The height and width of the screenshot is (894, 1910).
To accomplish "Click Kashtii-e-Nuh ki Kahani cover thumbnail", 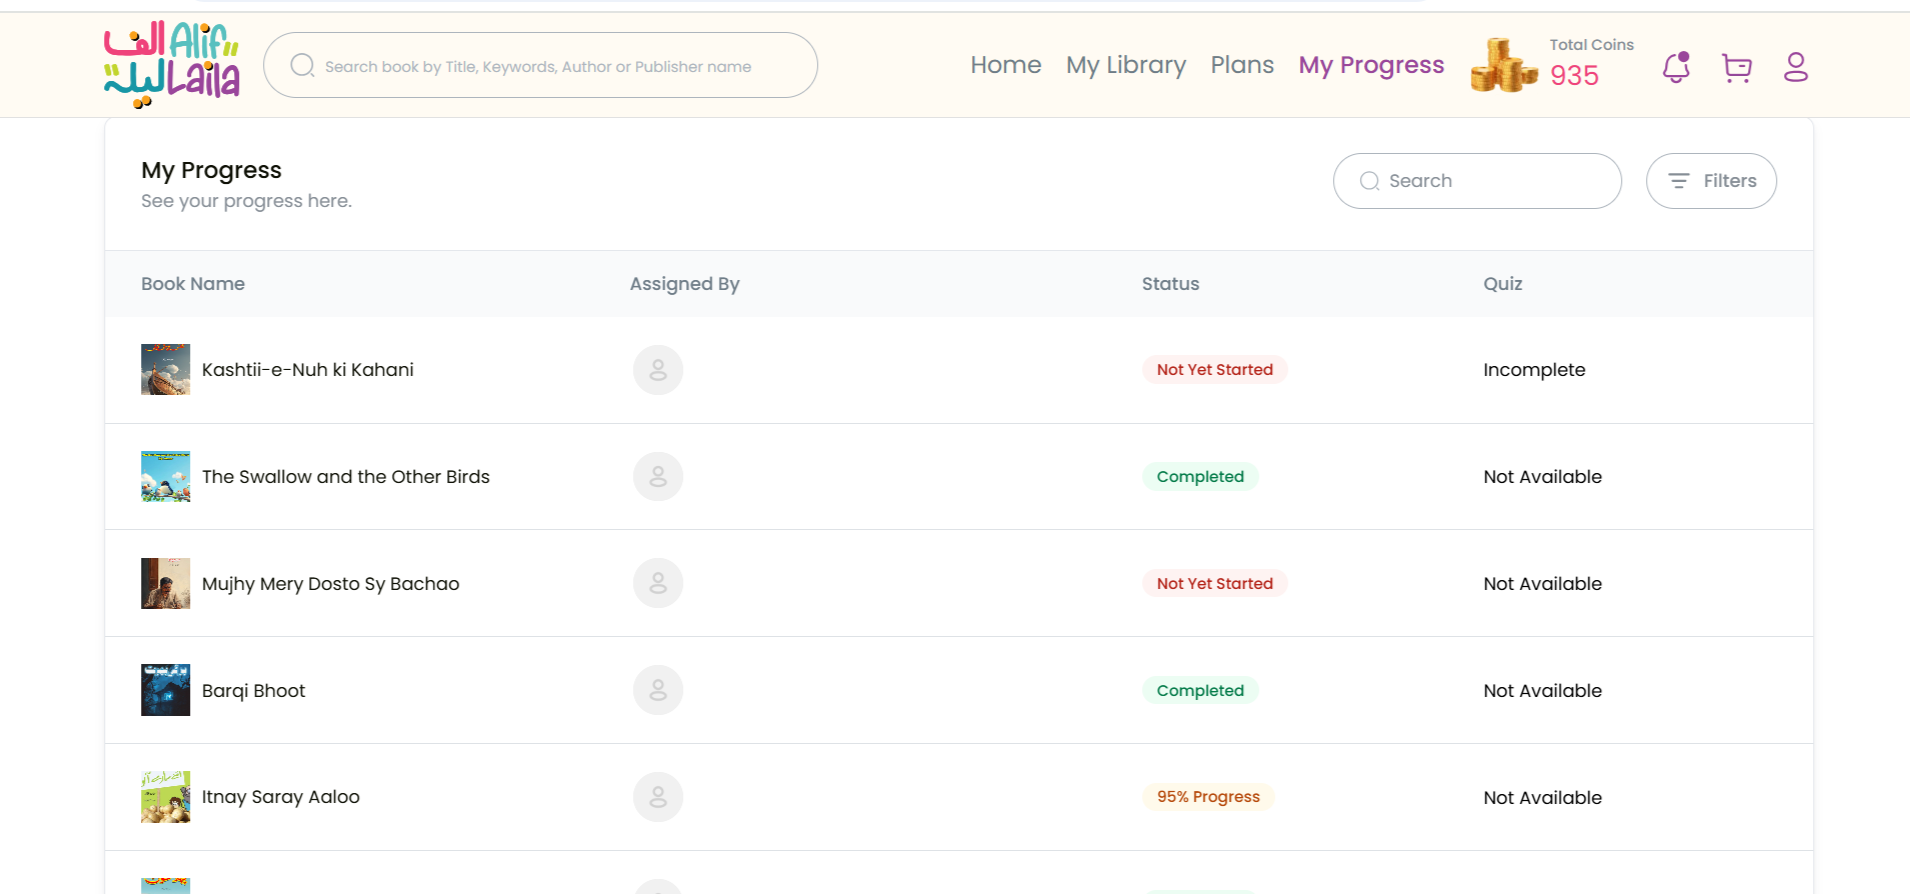I will pyautogui.click(x=165, y=370).
